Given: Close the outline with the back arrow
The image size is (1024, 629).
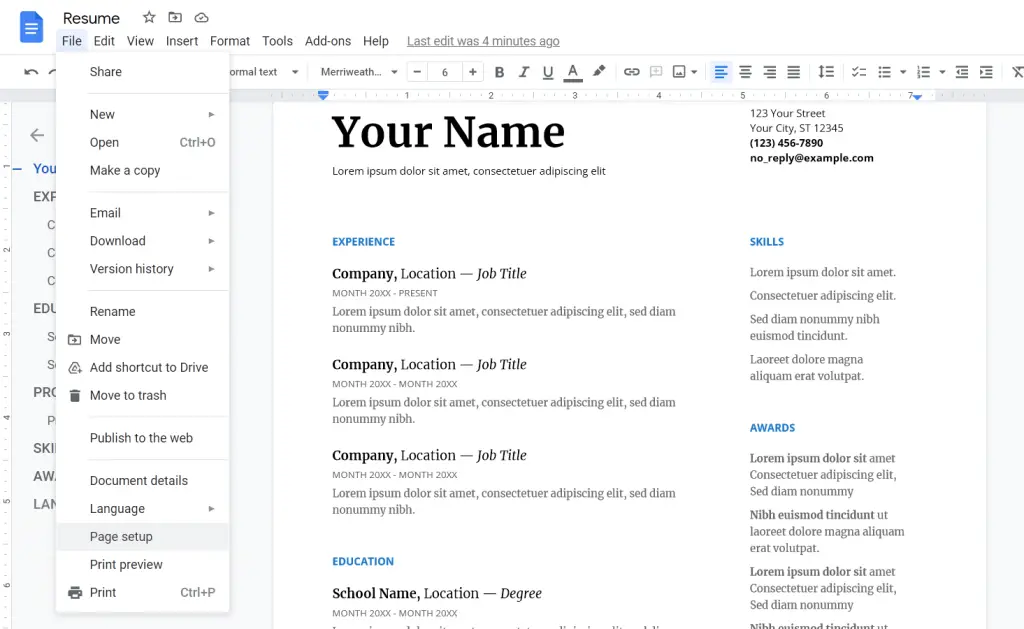Looking at the screenshot, I should [37, 135].
